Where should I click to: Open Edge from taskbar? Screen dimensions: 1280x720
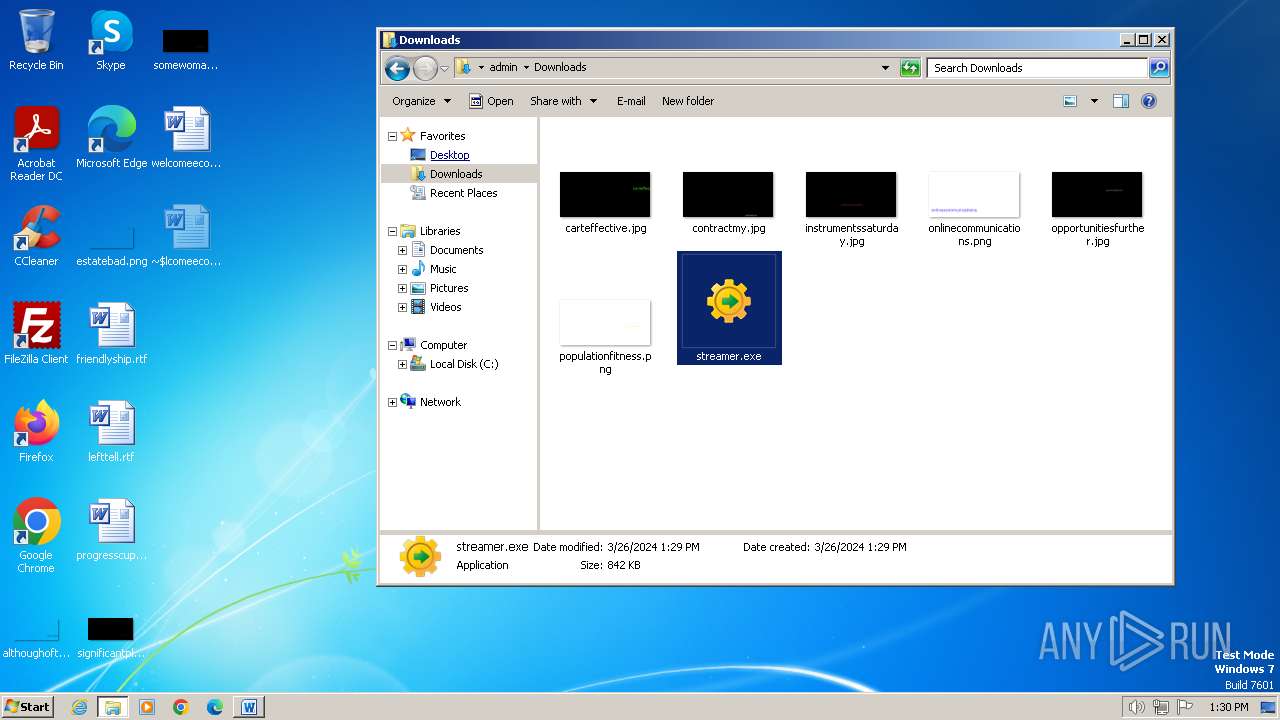click(x=215, y=707)
